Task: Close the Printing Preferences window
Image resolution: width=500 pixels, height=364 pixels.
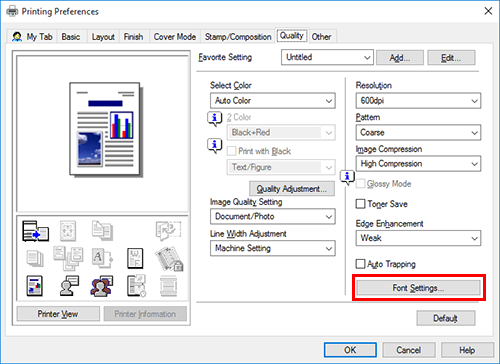Action: [x=488, y=11]
